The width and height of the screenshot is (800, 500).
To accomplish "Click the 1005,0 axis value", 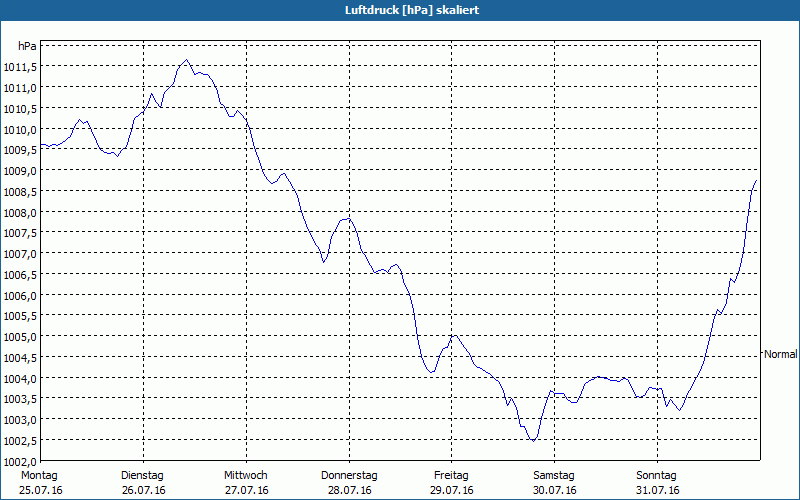I will (20, 337).
